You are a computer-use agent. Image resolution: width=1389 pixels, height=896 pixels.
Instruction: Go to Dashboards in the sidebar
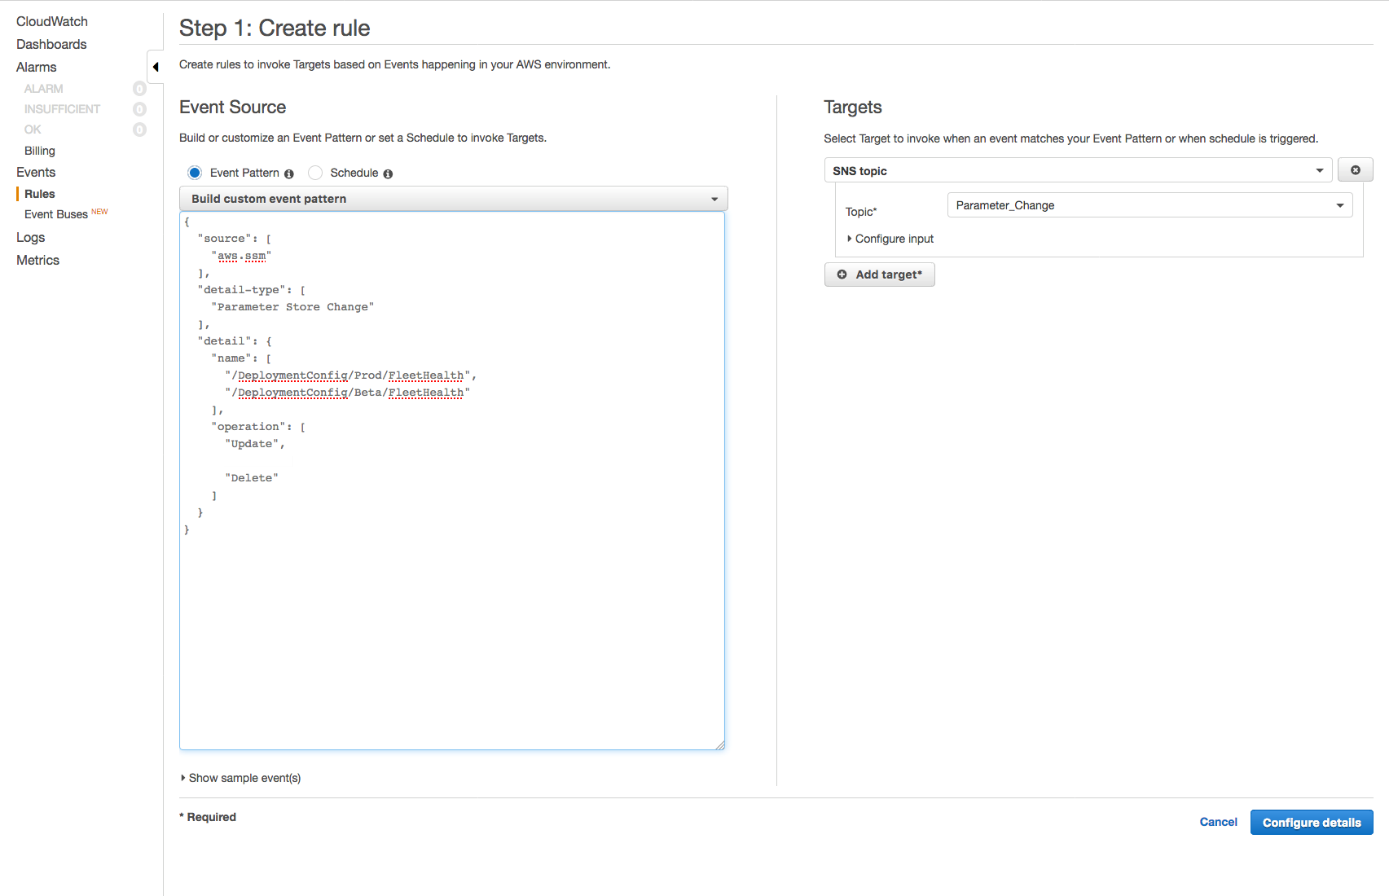pos(51,44)
